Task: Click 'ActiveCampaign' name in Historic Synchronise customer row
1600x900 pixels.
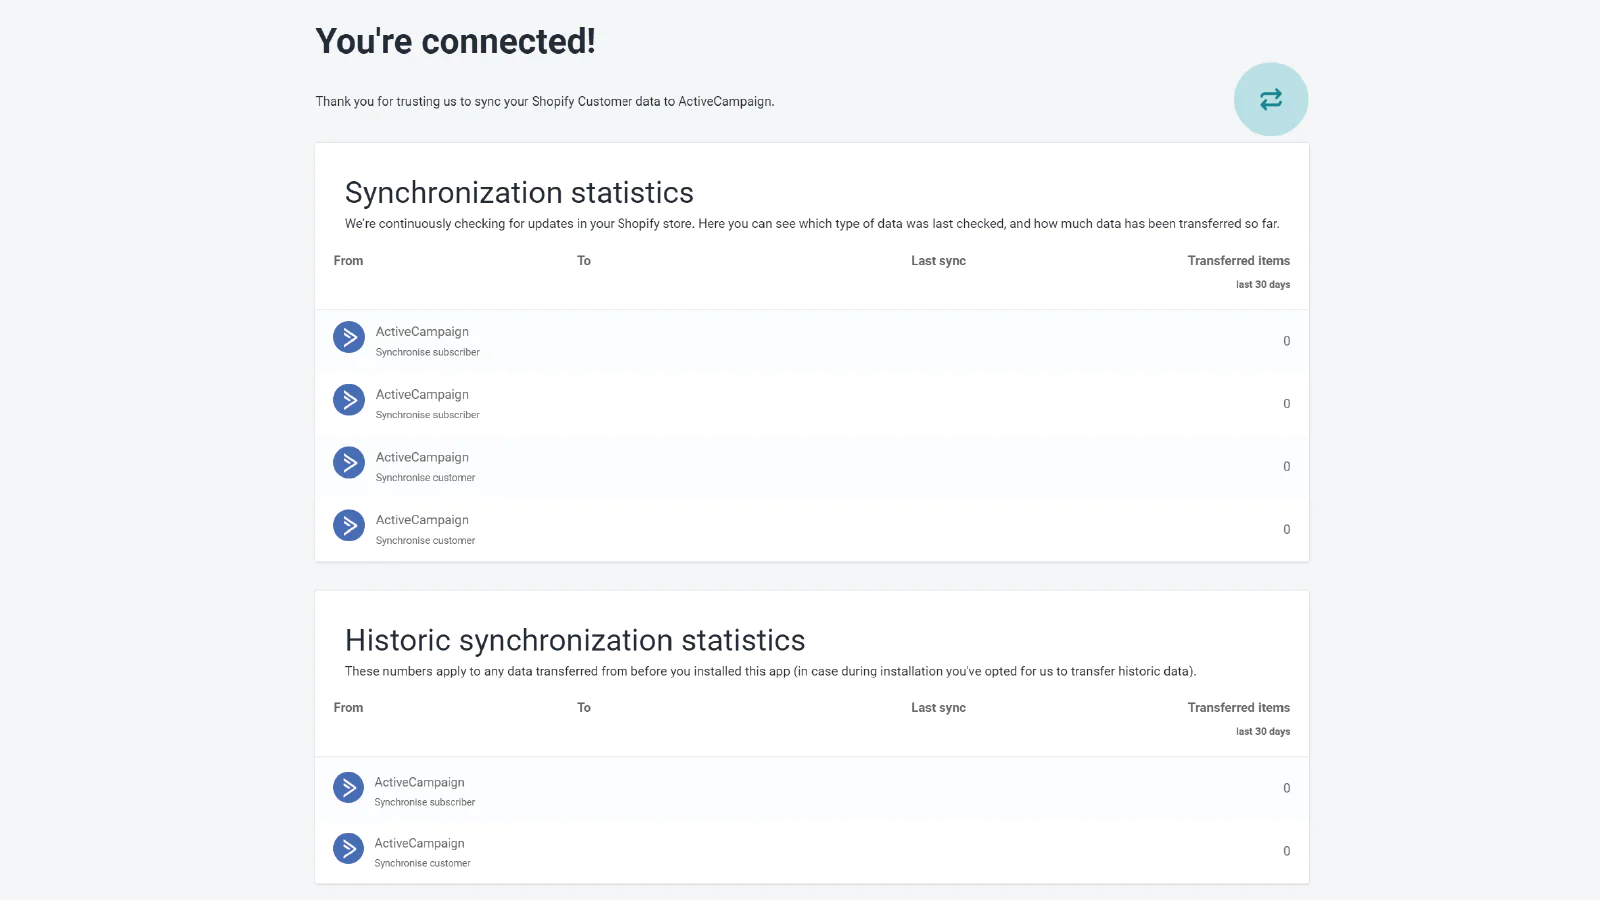Action: coord(419,843)
